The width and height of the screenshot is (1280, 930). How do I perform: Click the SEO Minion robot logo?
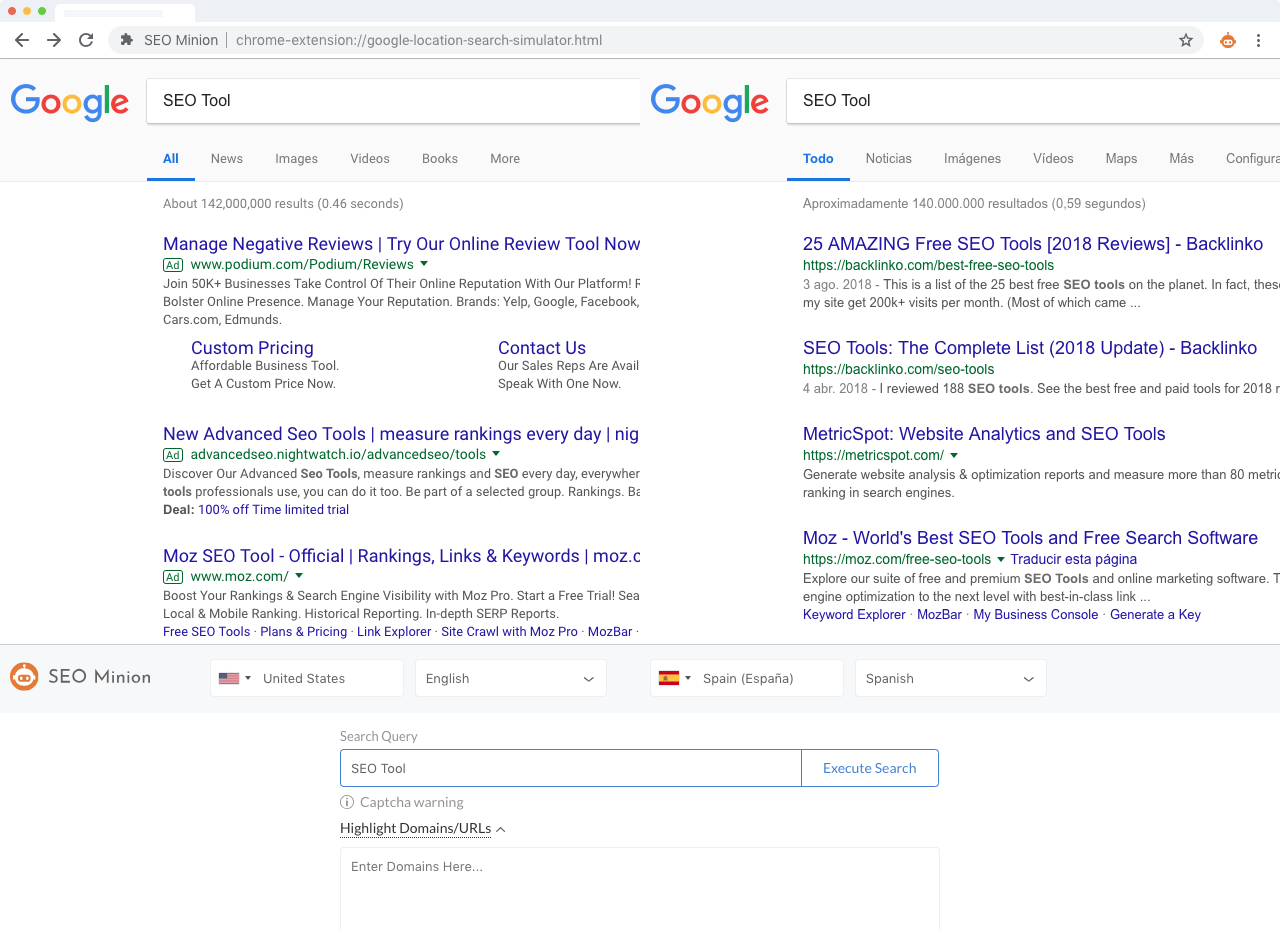coord(24,677)
